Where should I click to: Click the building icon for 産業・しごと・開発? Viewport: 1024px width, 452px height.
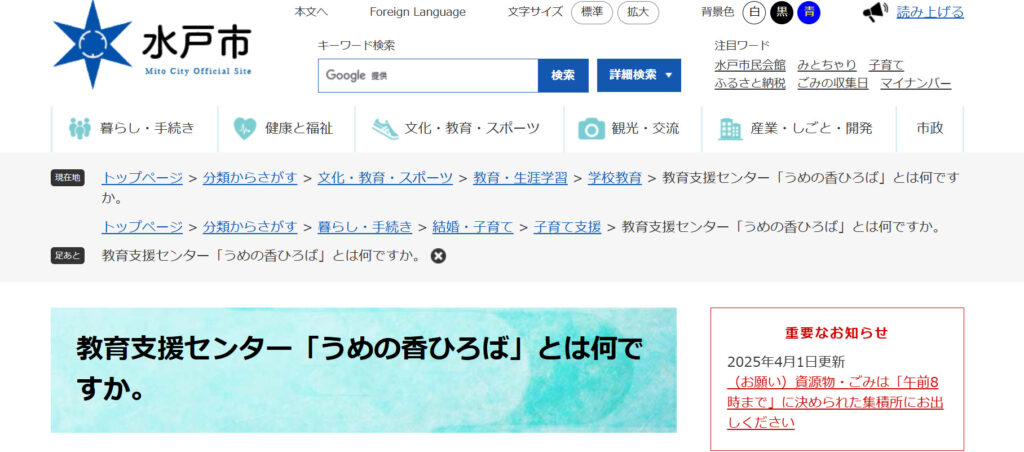pyautogui.click(x=731, y=128)
